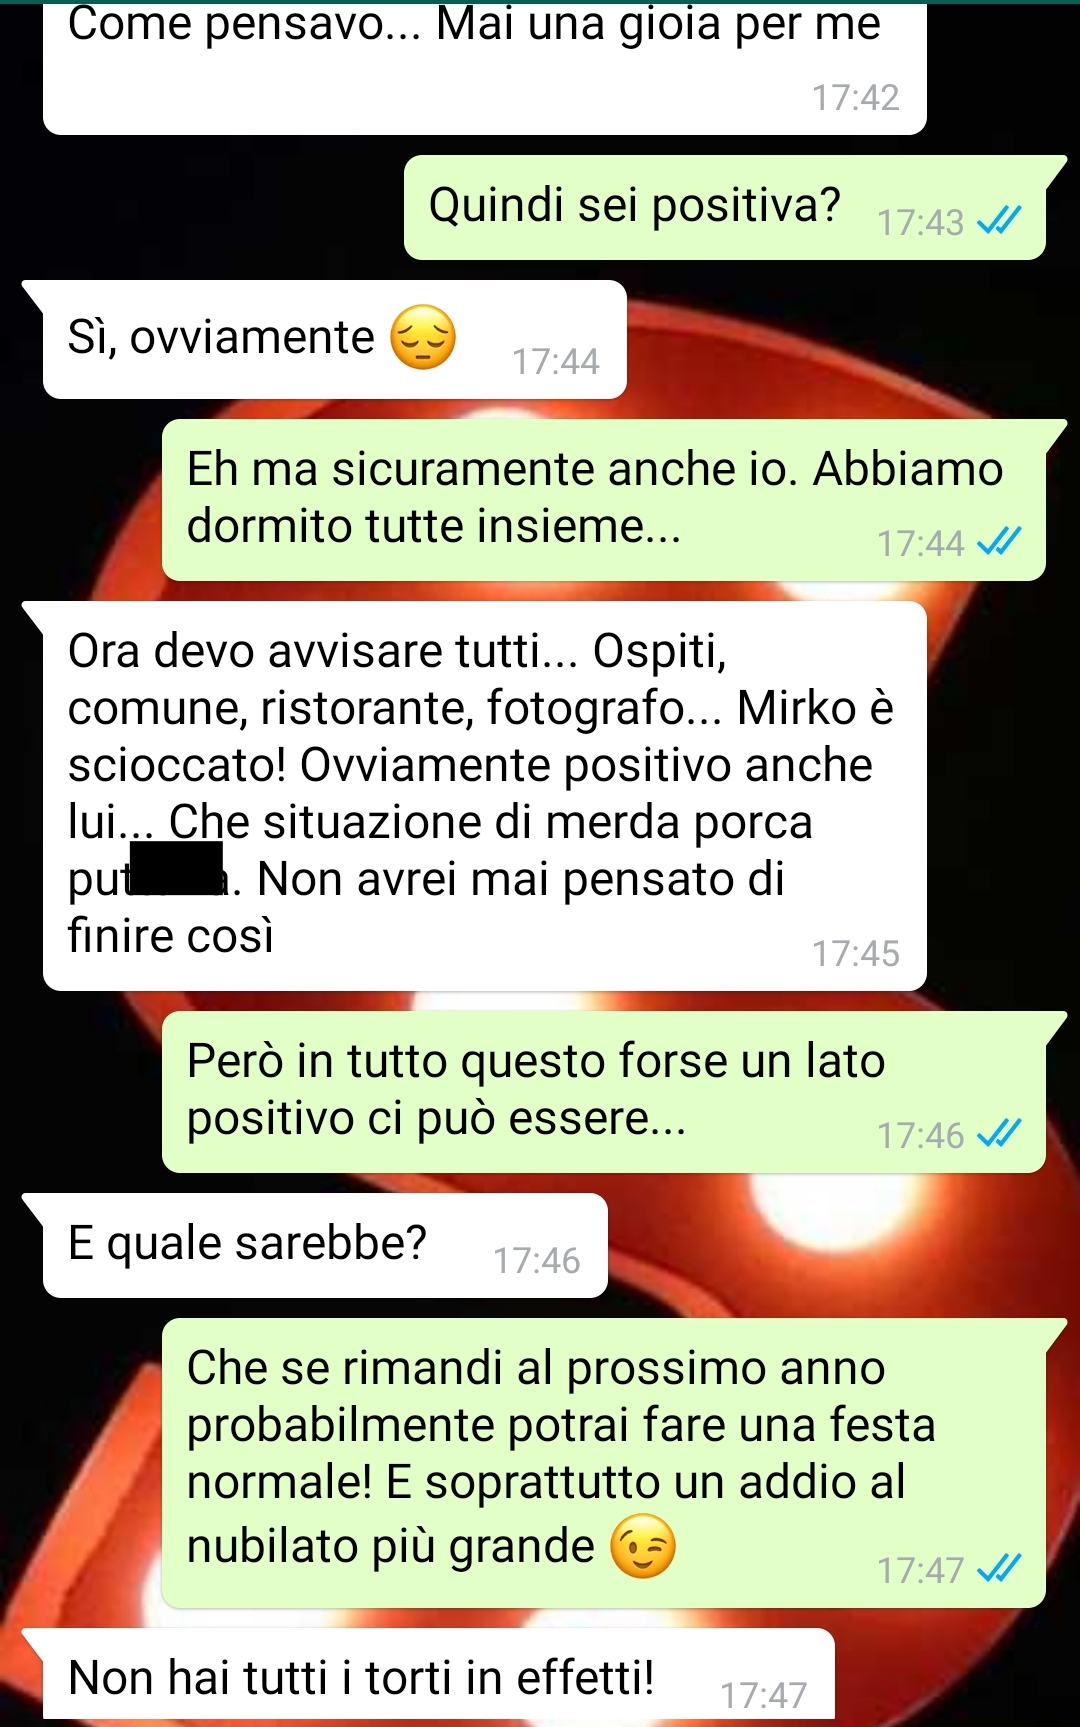The width and height of the screenshot is (1080, 1727).
Task: Tap the pensive emoji after "Sì, ovviamente"
Action: click(422, 338)
